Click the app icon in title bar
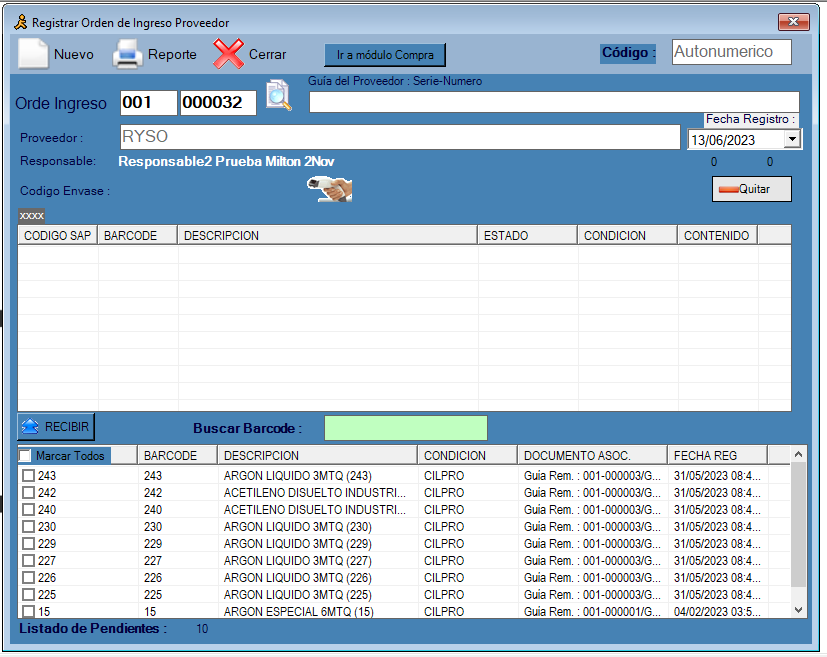The image size is (827, 657). [21, 22]
